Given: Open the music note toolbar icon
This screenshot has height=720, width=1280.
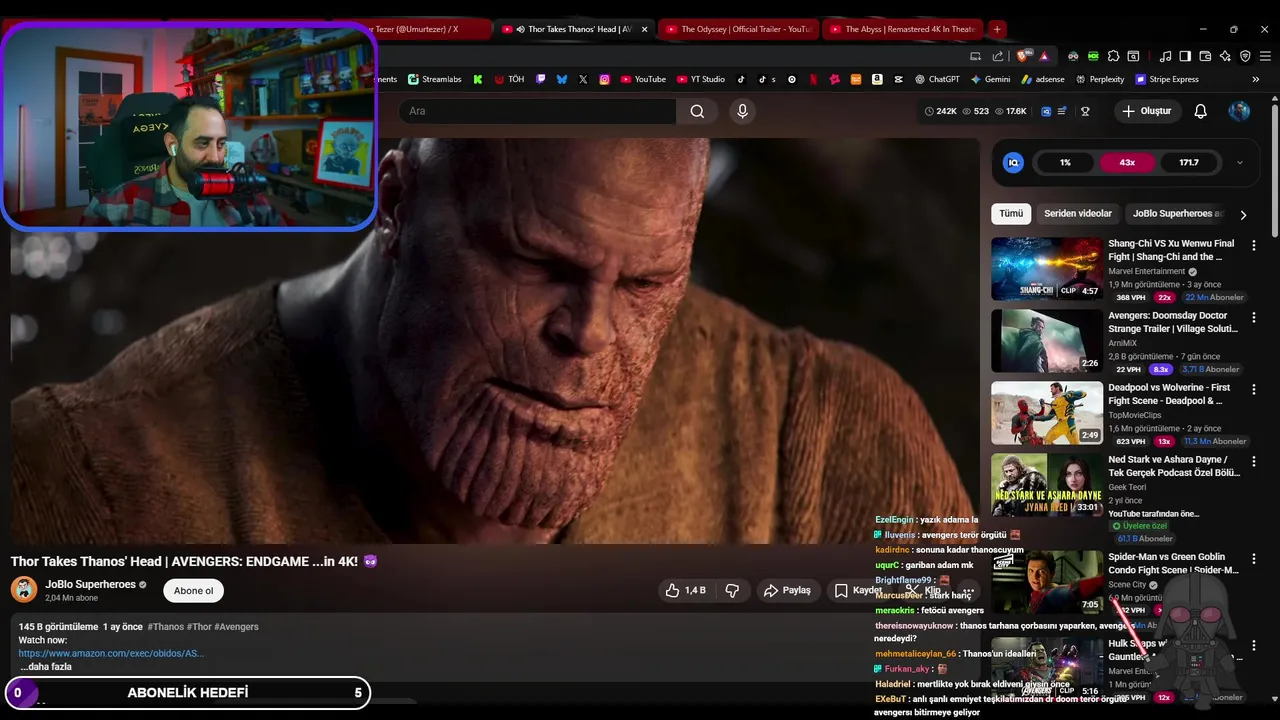Looking at the screenshot, I should coord(1165,56).
